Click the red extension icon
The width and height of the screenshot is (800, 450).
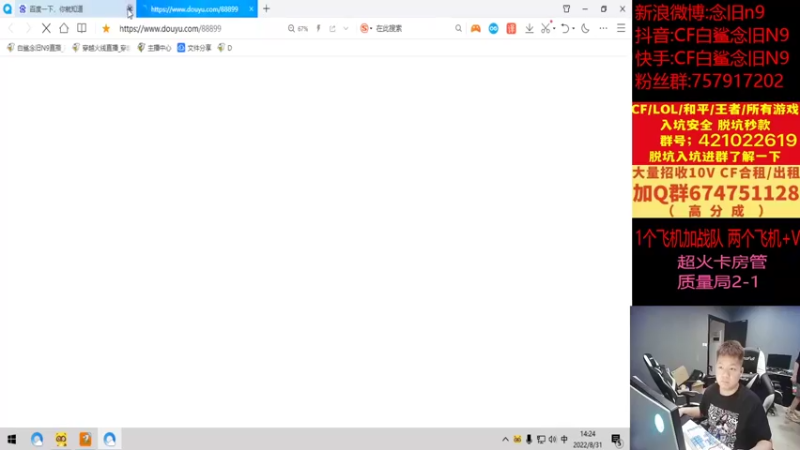[511, 29]
